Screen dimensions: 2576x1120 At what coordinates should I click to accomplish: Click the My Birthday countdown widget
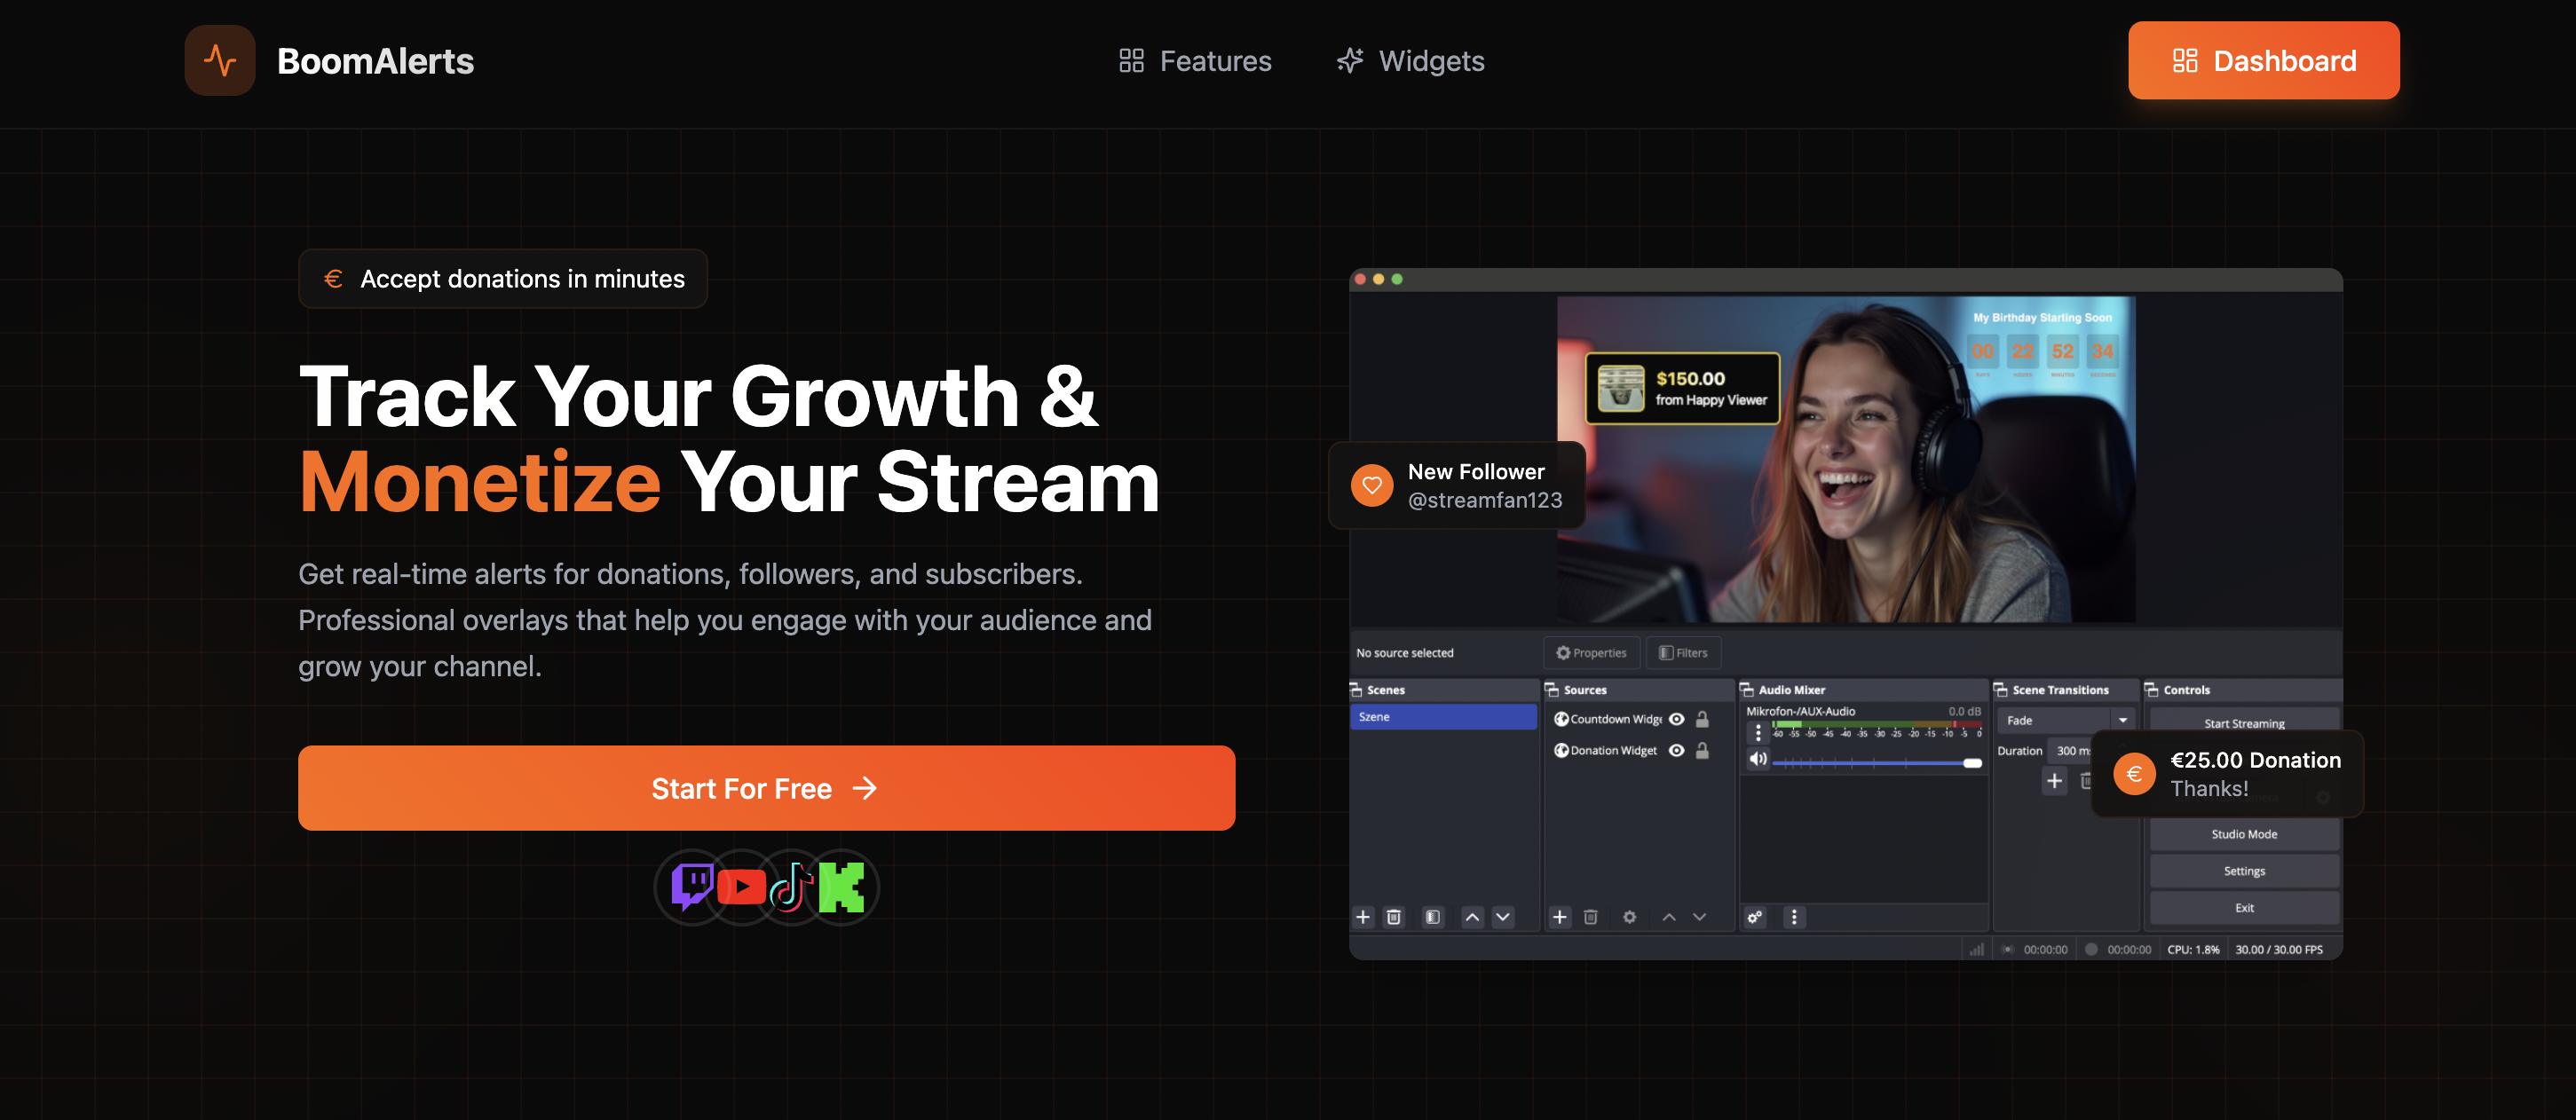[x=2043, y=345]
